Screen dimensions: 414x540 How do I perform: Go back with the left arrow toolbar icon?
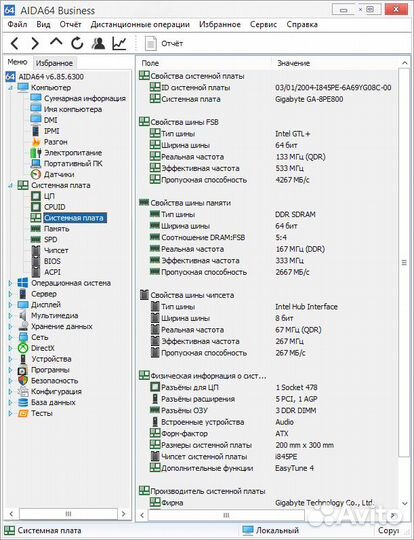pyautogui.click(x=14, y=44)
